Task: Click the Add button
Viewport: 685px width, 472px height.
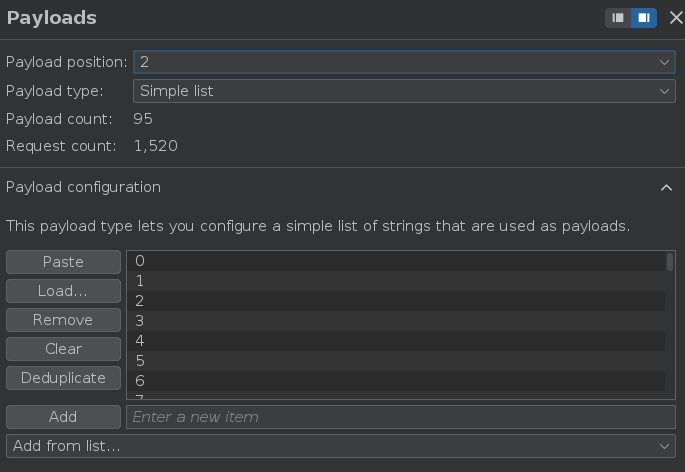Action: tap(63, 417)
